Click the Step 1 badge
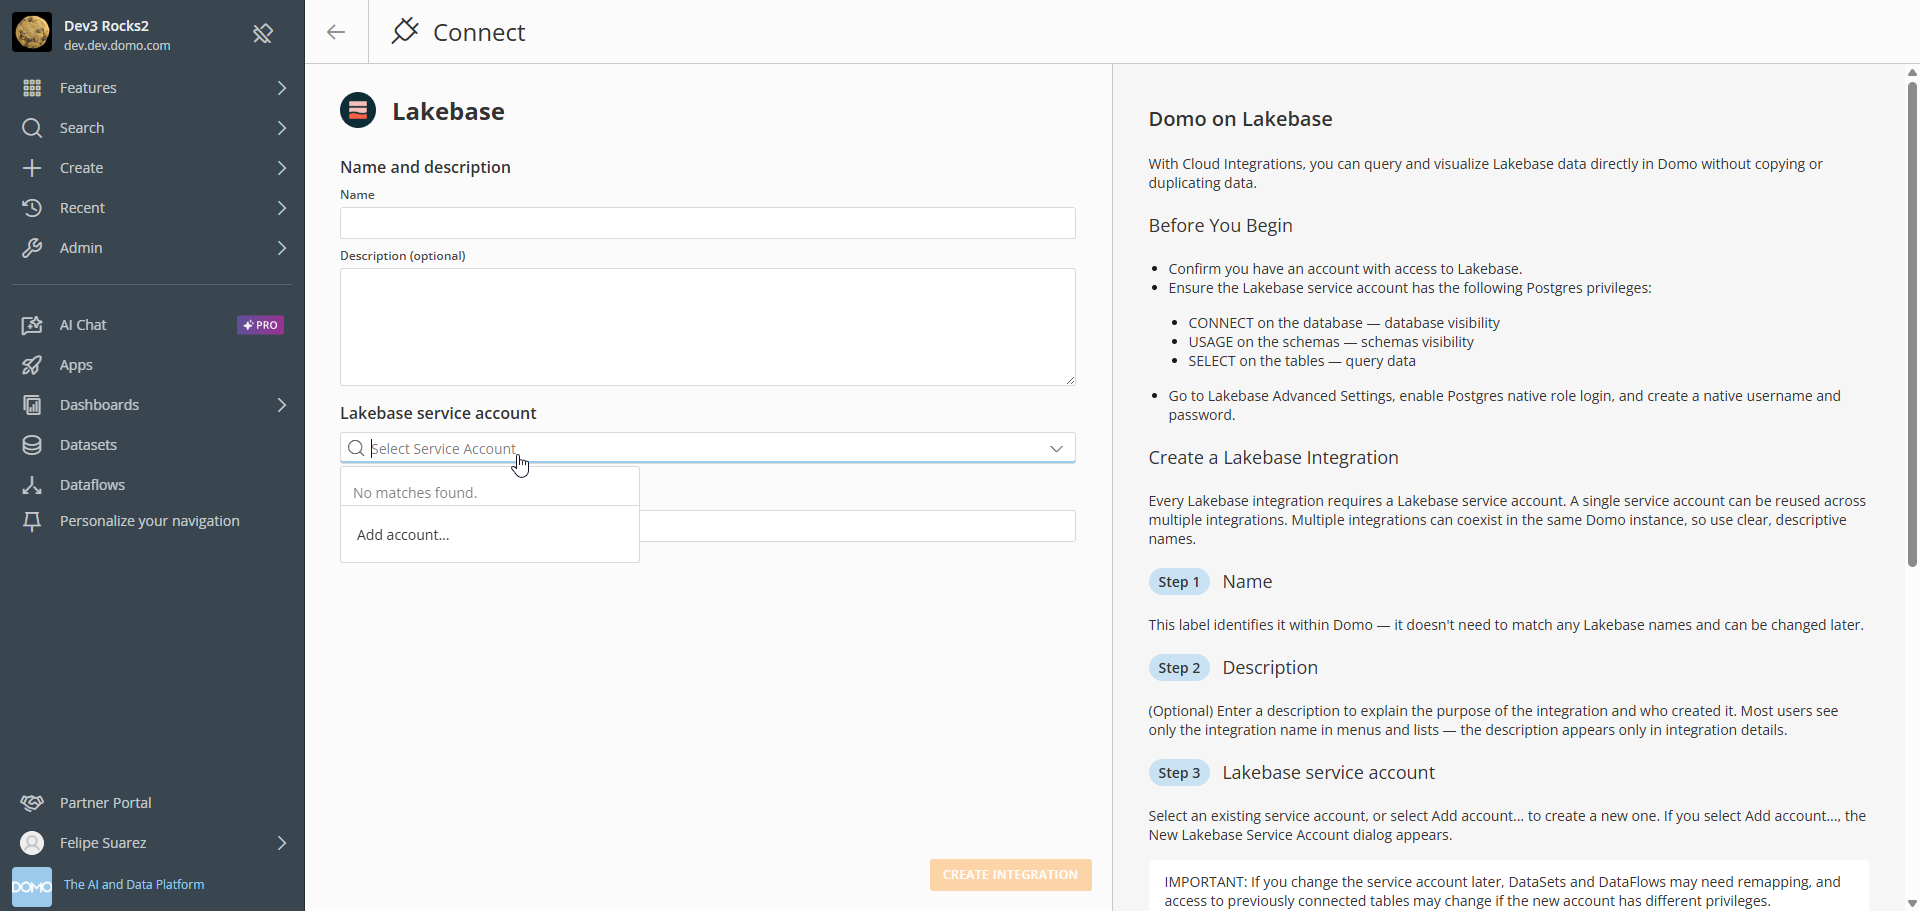The height and width of the screenshot is (911, 1920). [x=1179, y=582]
